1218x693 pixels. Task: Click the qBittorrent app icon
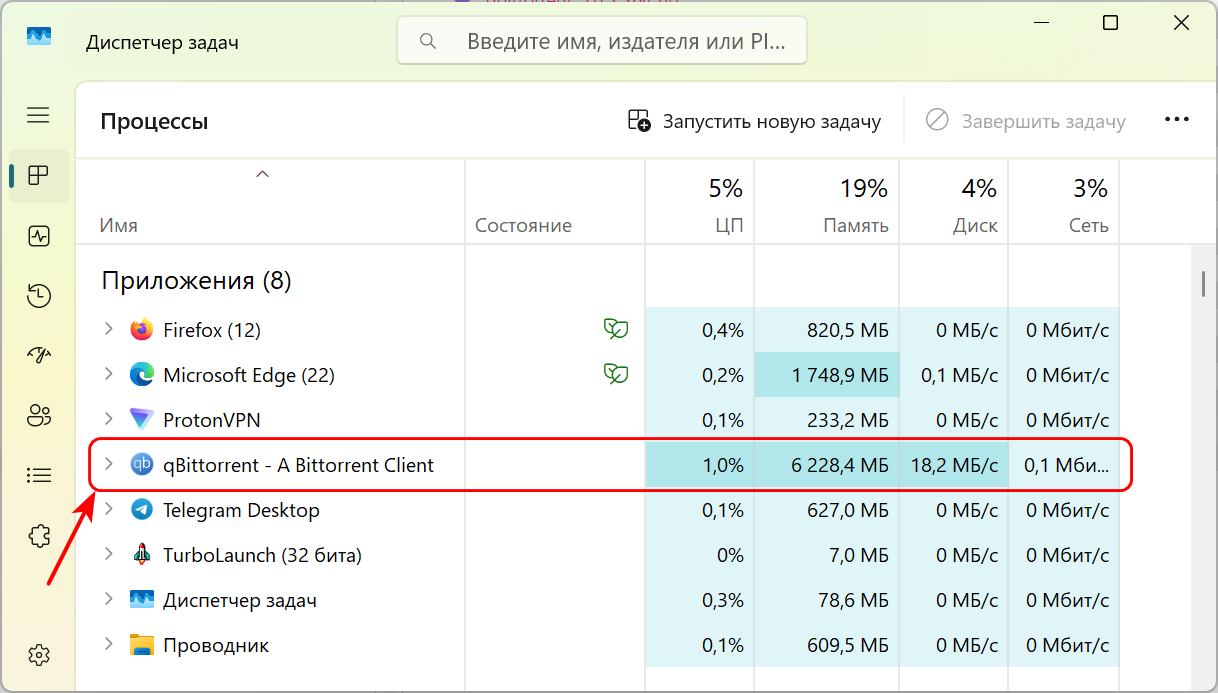coord(142,465)
